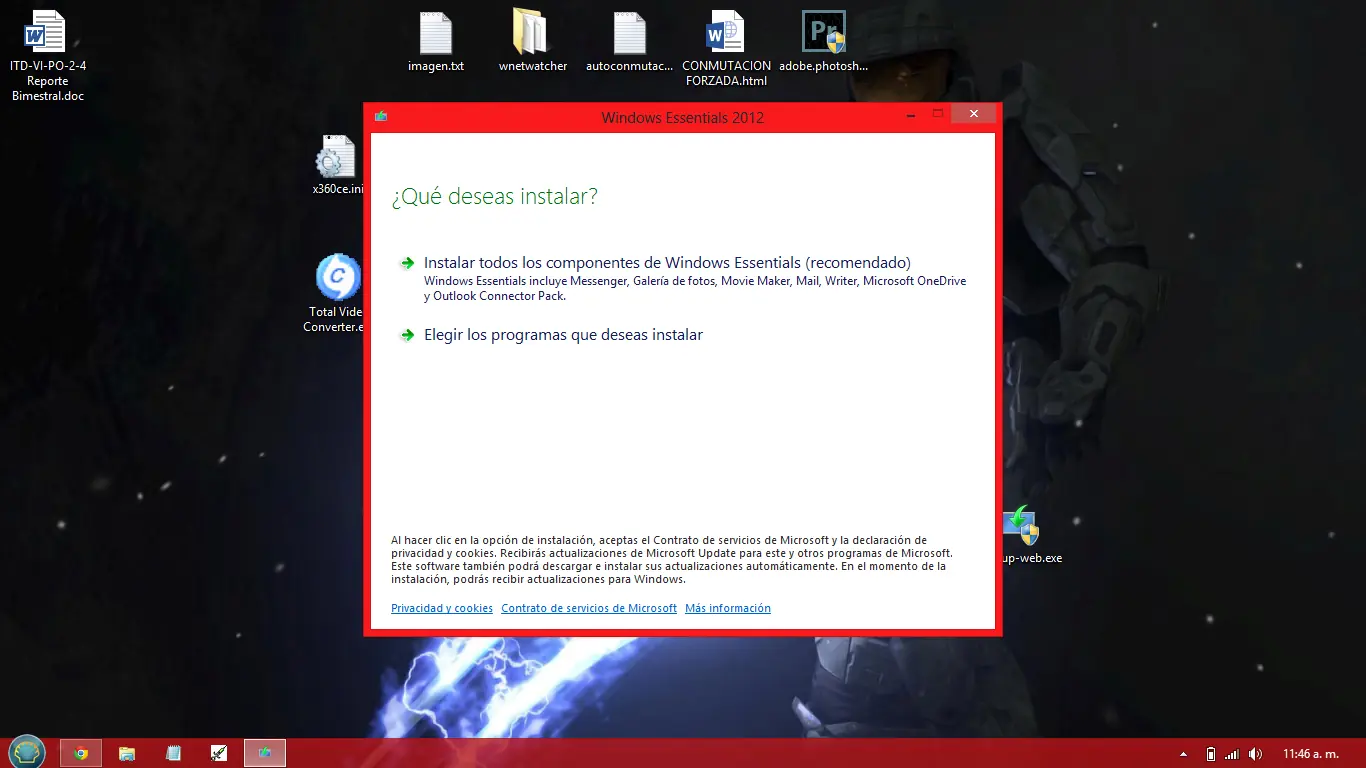Check the battery status icon in the tray
The image size is (1366, 768).
(1211, 754)
